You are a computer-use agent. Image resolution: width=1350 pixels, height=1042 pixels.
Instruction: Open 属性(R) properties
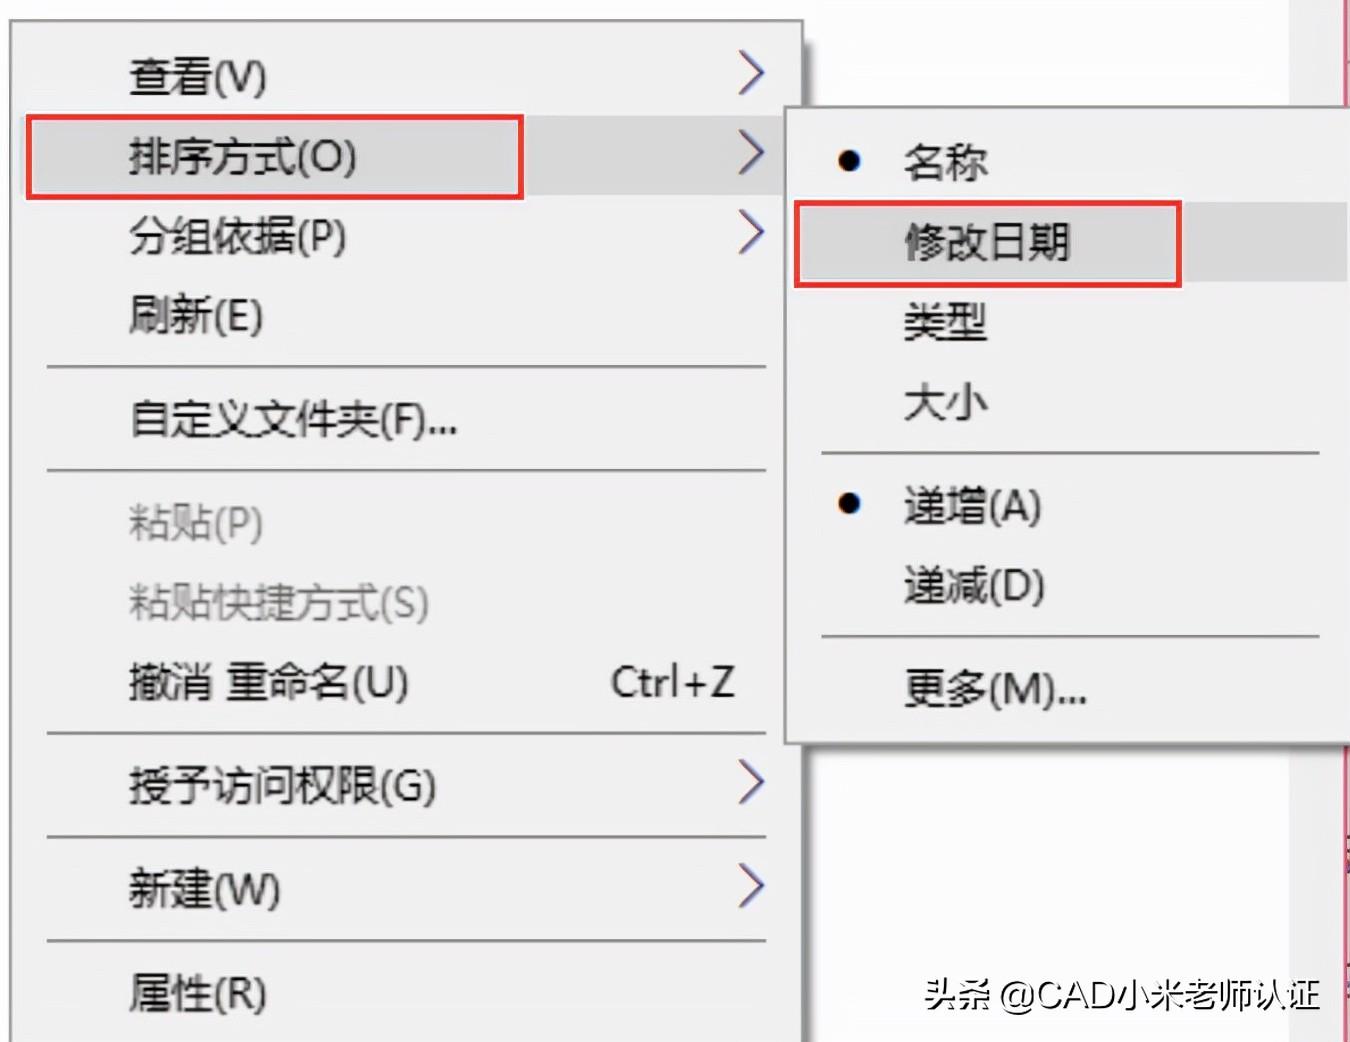198,993
